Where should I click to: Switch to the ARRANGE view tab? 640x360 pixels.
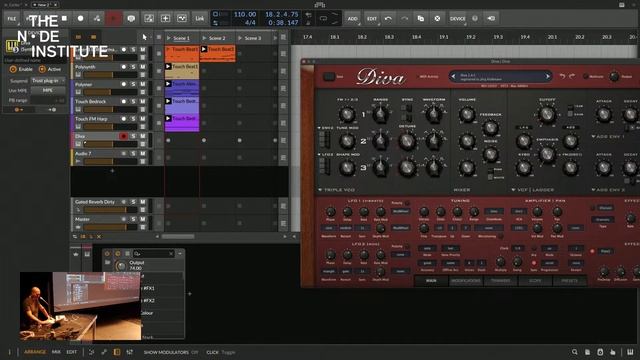35,352
